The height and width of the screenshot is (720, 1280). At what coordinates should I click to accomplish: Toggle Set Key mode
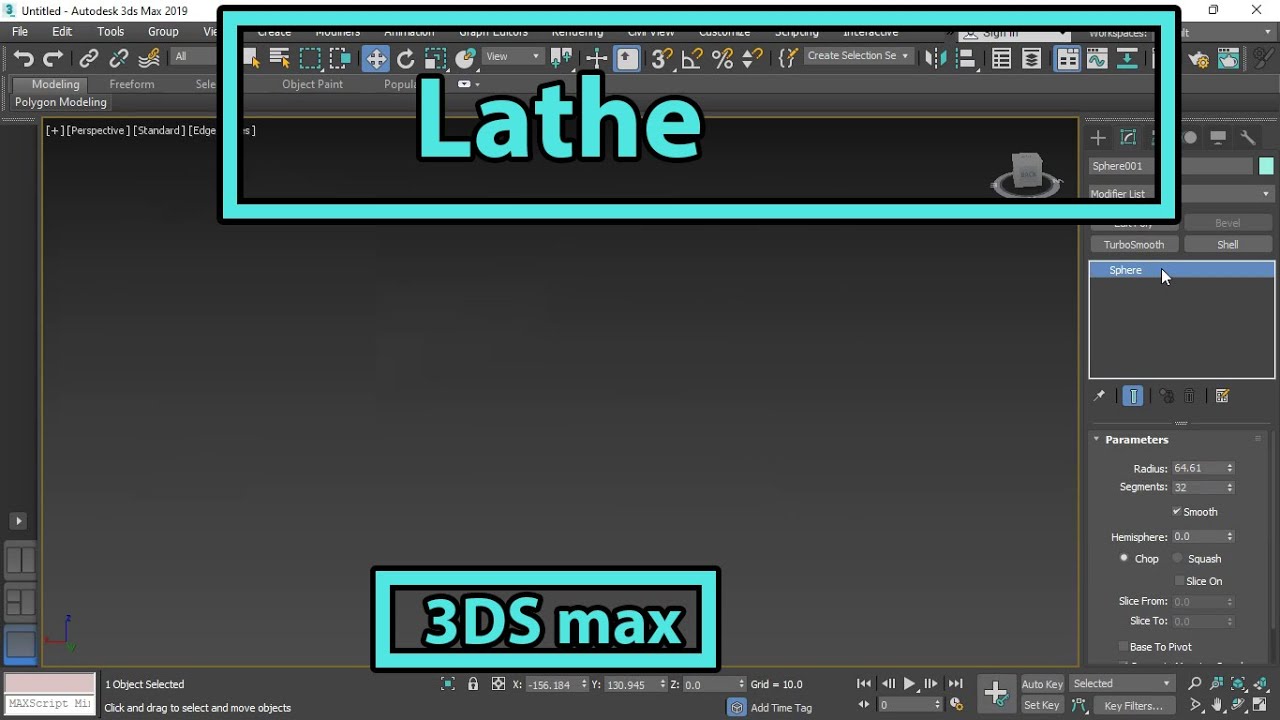click(1042, 705)
